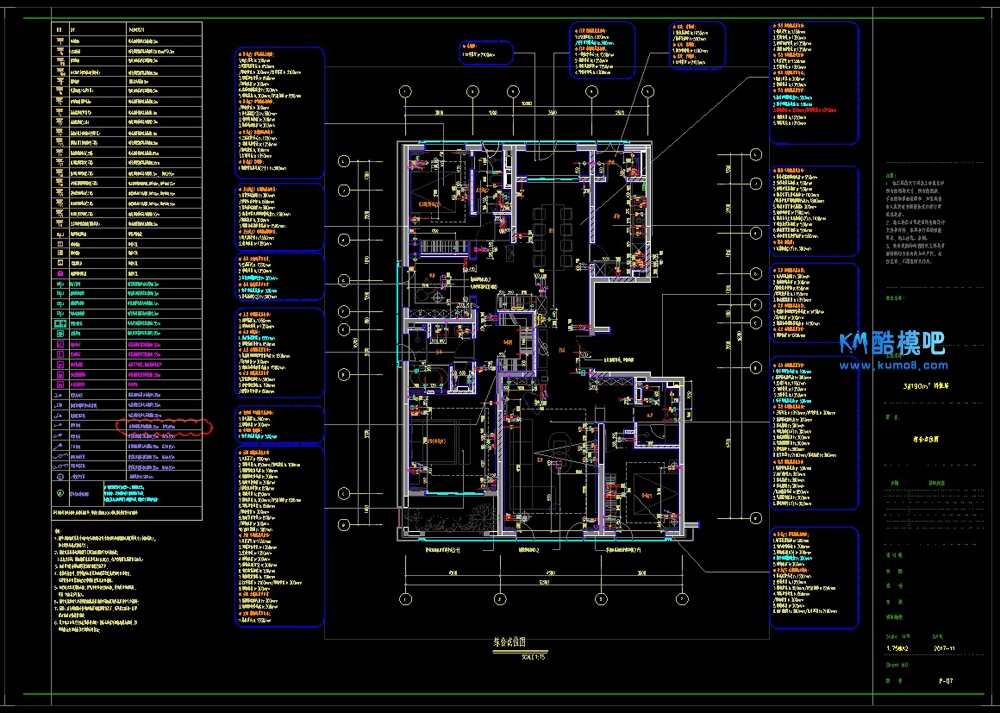This screenshot has width=1000, height=713.
Task: Select the green circle symbol in the legend
Action: 60,493
